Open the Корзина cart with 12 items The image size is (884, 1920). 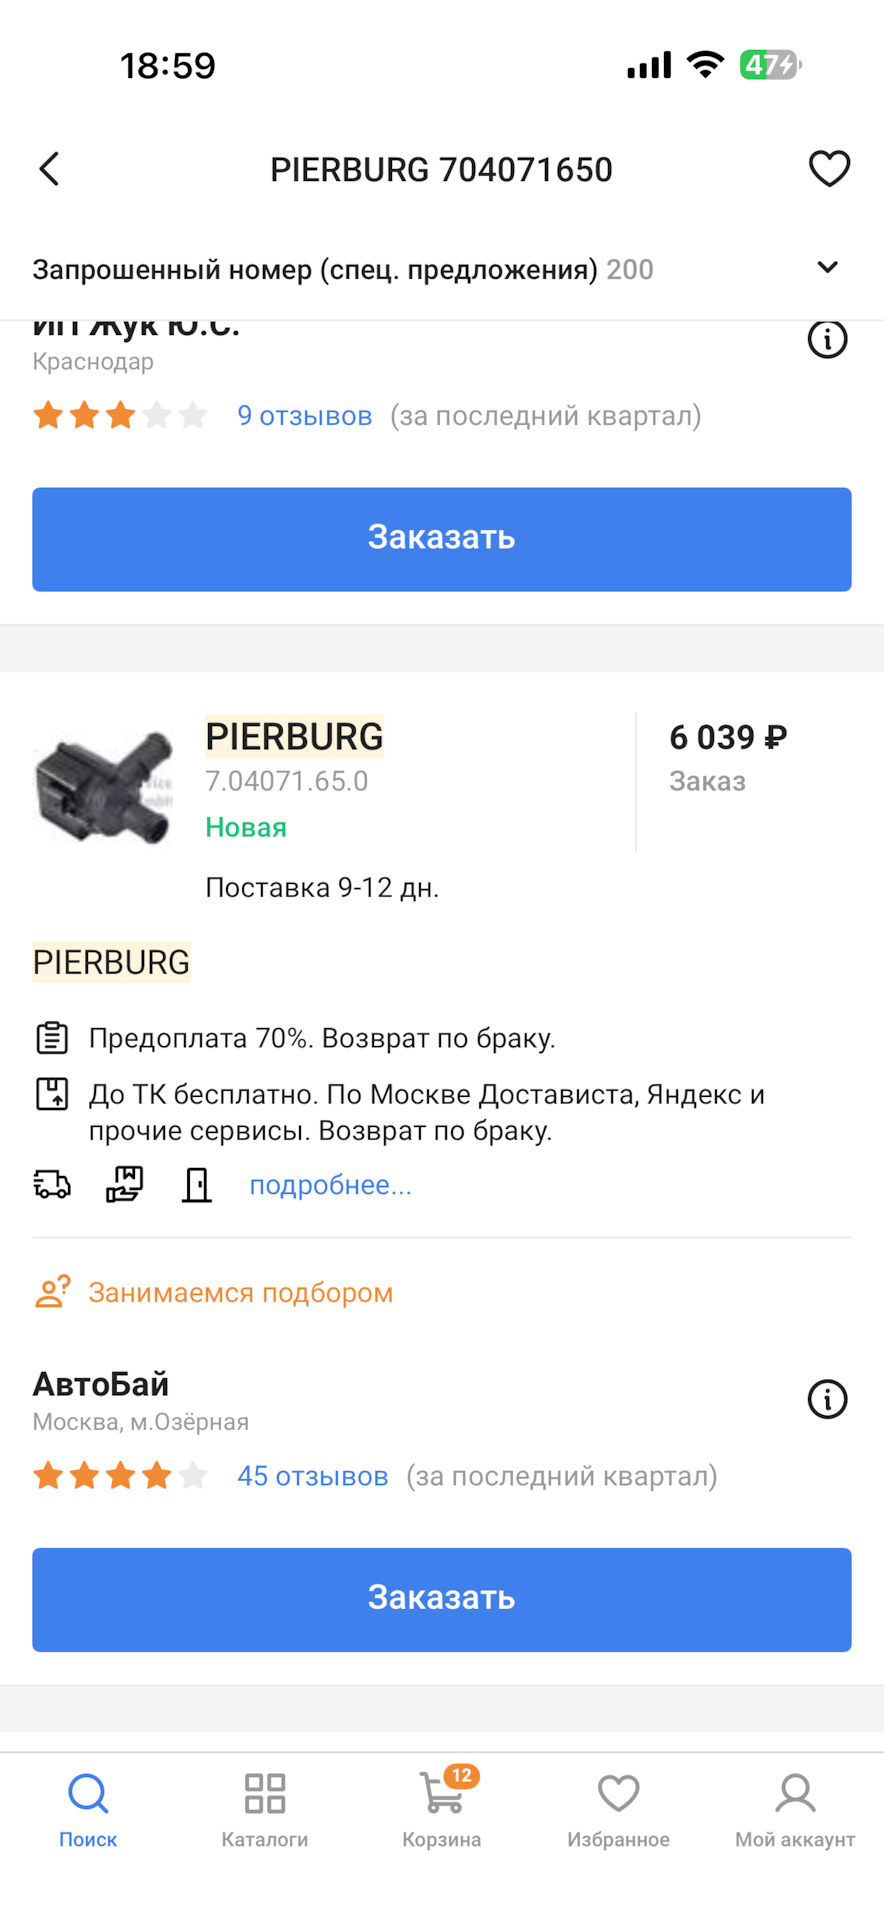442,1810
